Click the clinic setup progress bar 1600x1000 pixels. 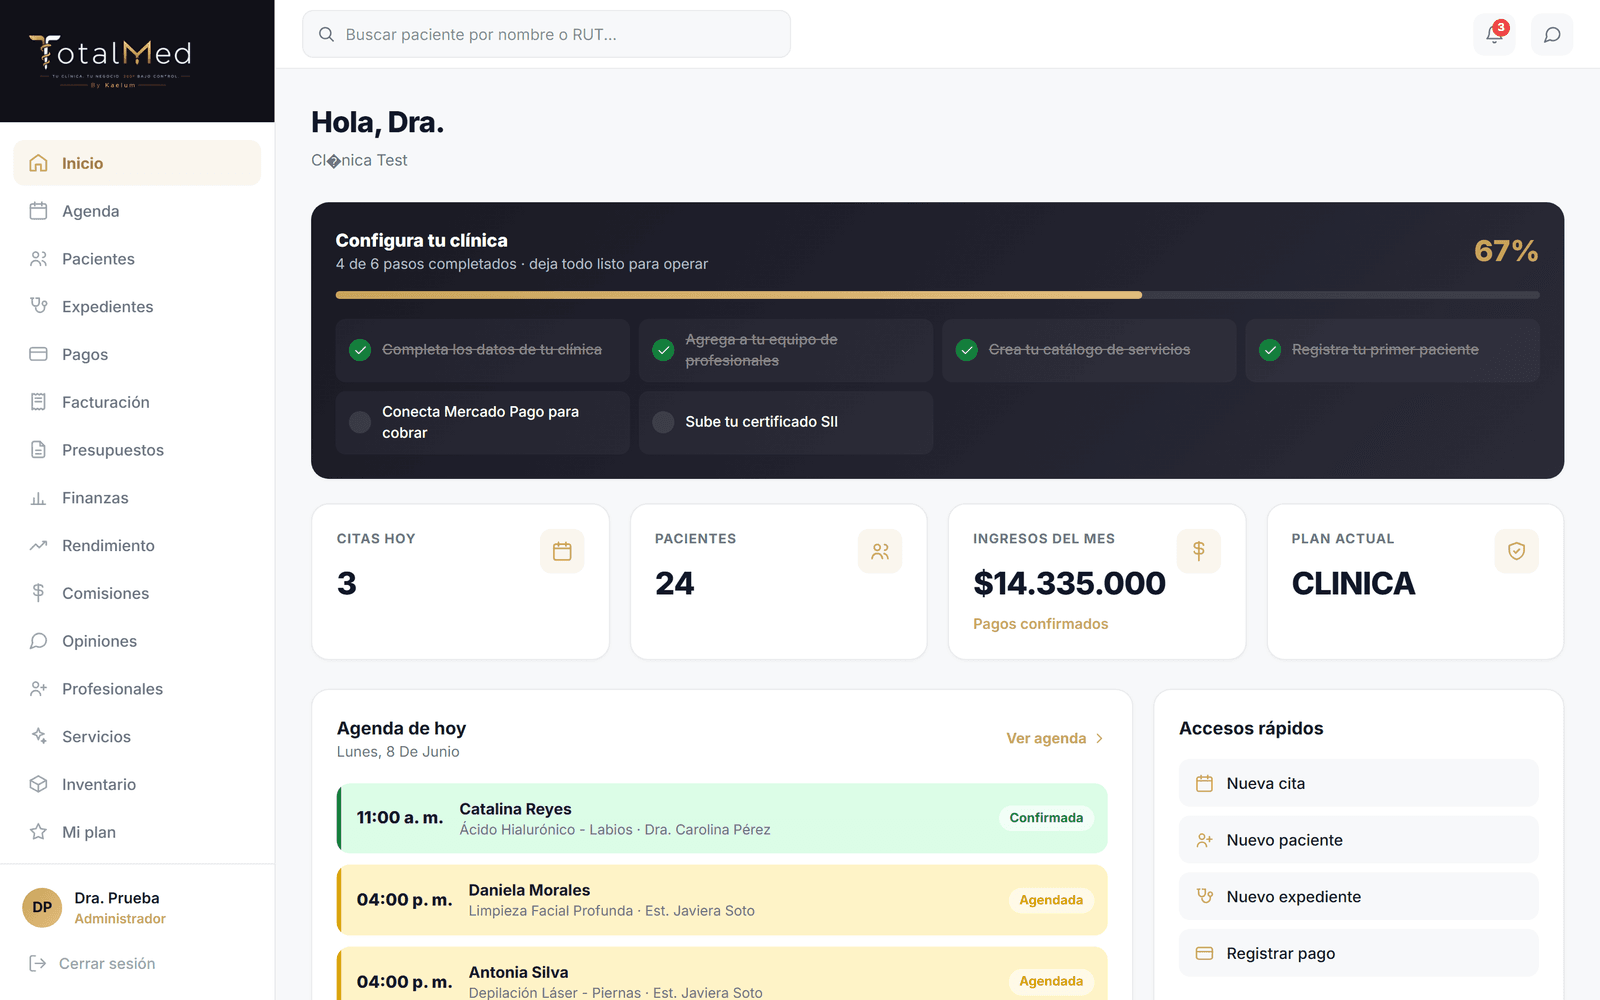937,295
